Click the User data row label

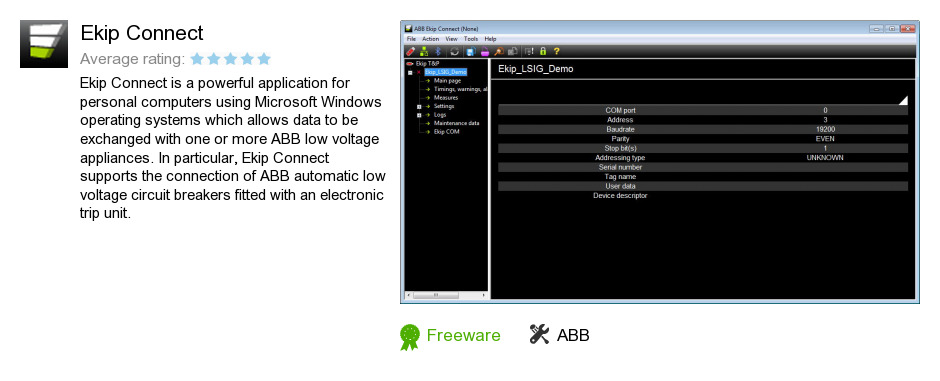620,186
